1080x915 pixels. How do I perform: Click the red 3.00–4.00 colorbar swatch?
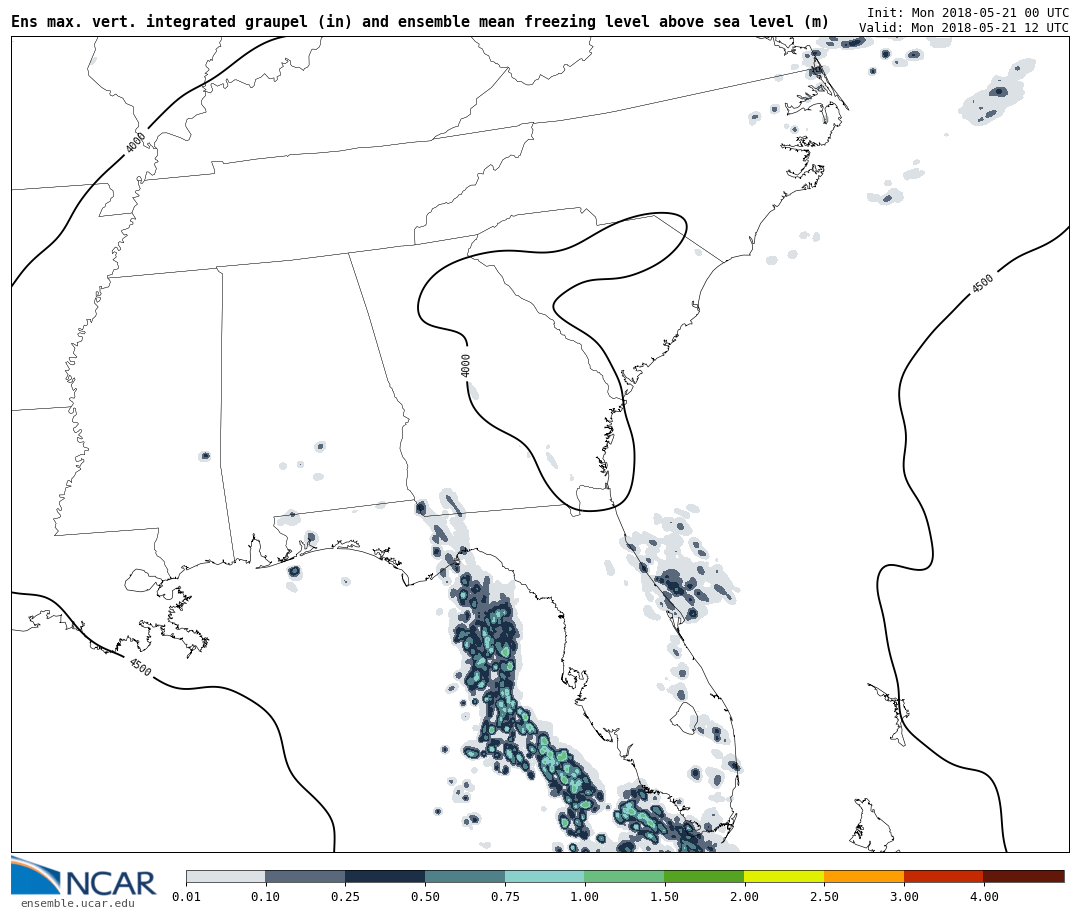point(943,876)
